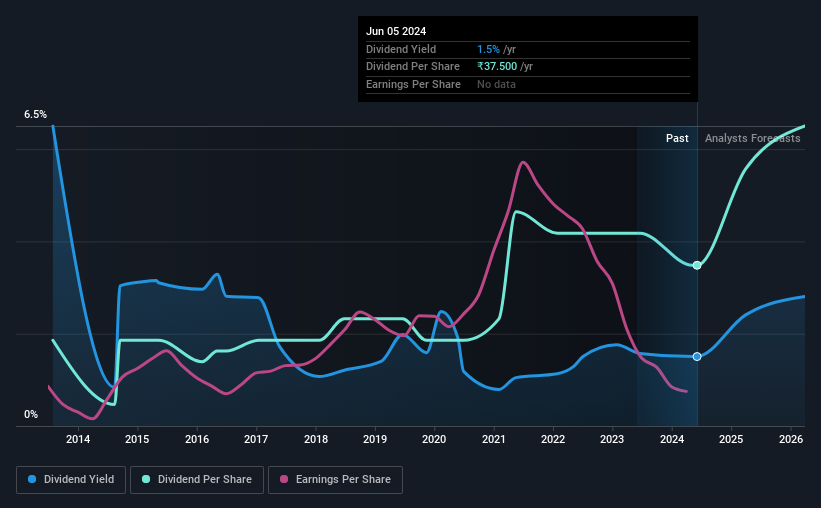Click the blue Dividend Yield legend dot
Image resolution: width=821 pixels, height=508 pixels.
coord(32,479)
